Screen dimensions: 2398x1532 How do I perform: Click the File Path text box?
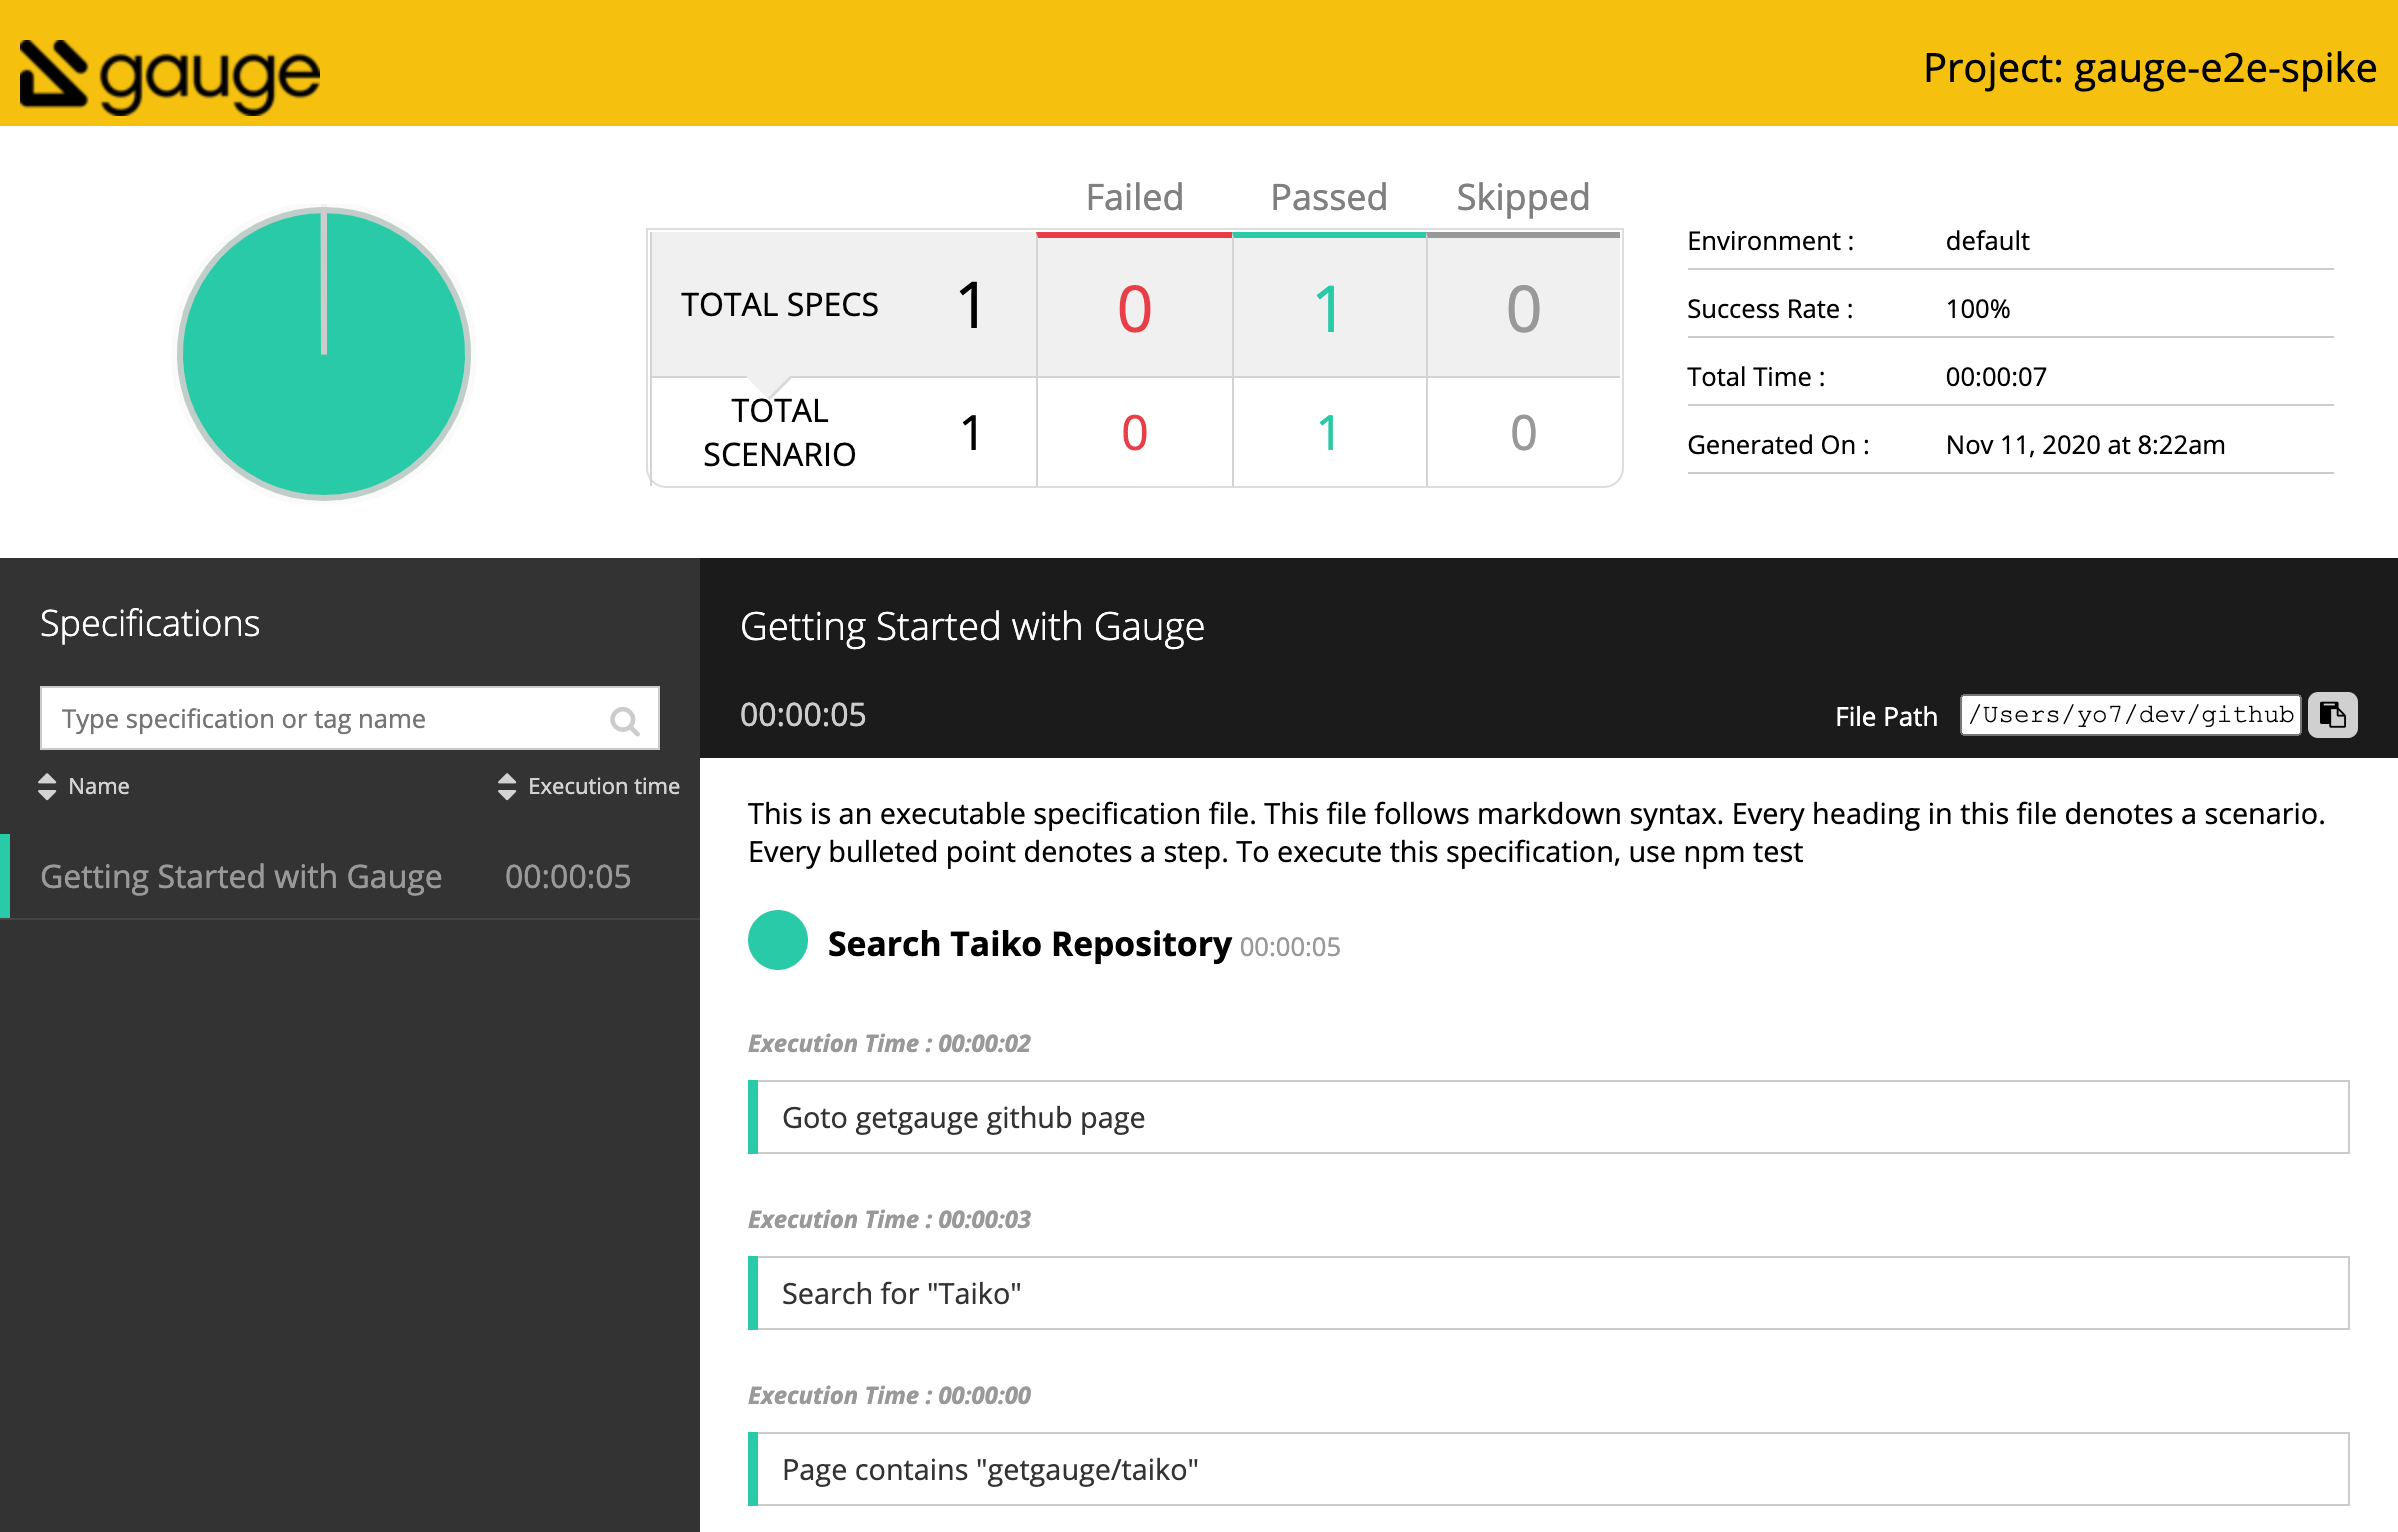click(x=2130, y=715)
